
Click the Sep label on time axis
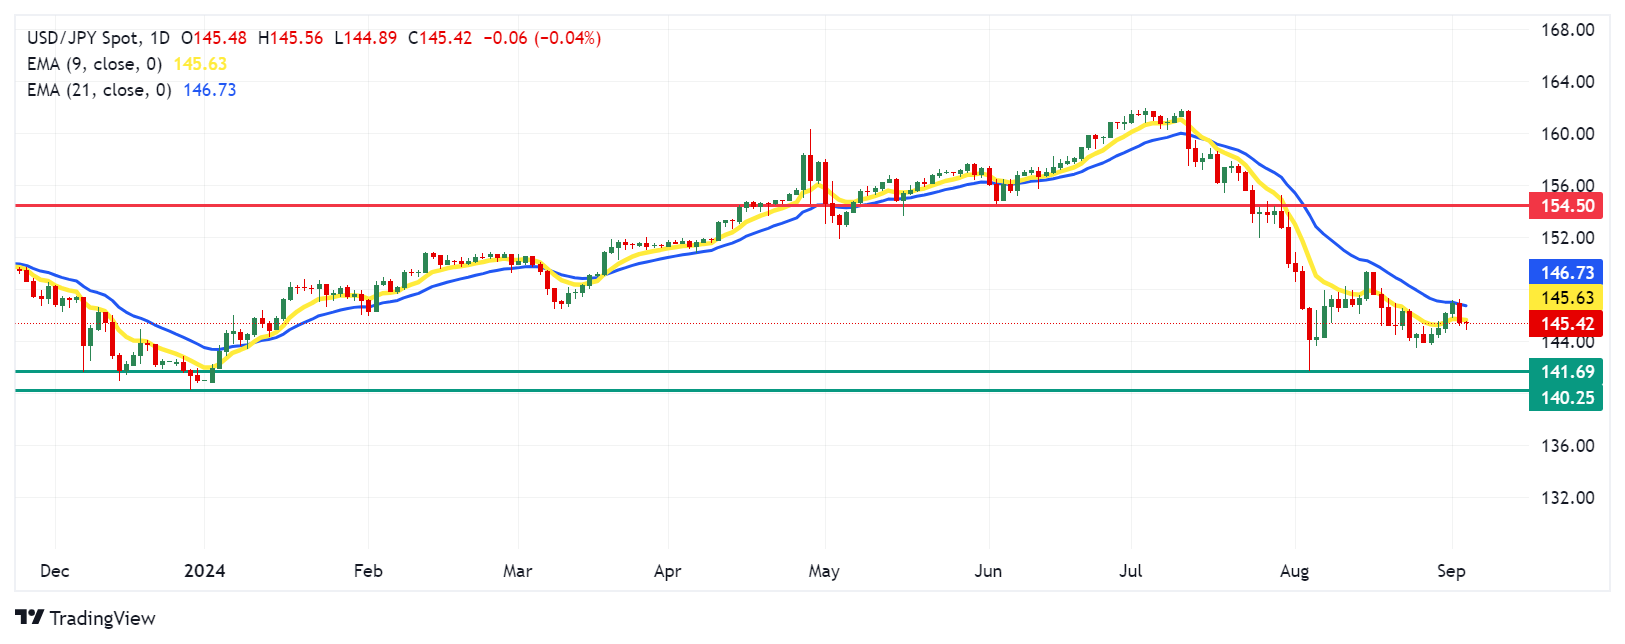1451,571
